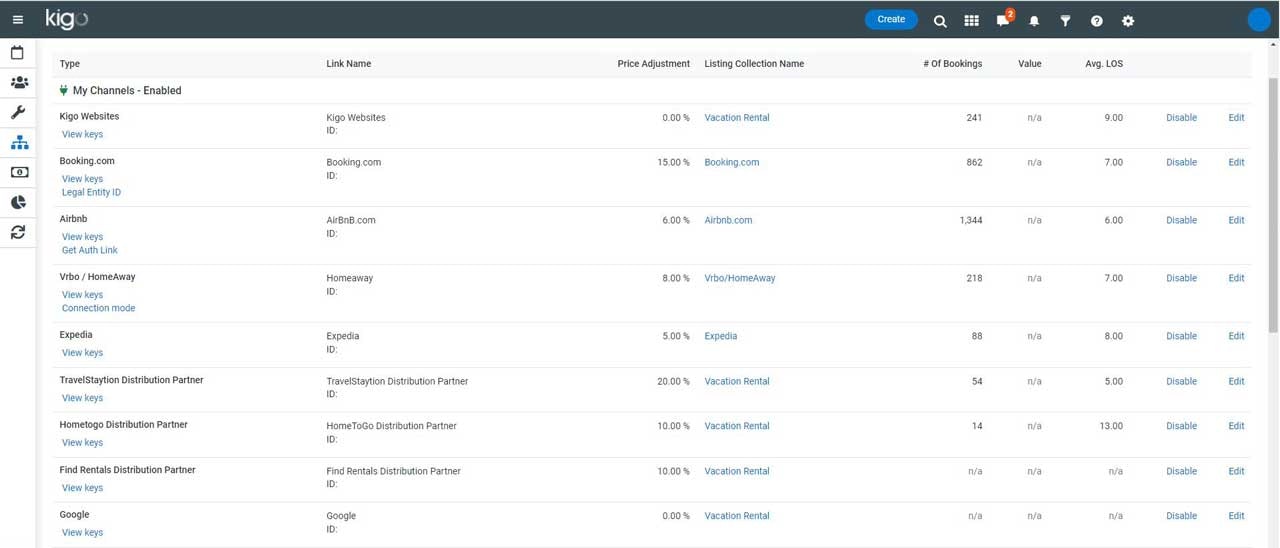Click the Create button
Viewport: 1280px width, 548px height.
point(891,19)
